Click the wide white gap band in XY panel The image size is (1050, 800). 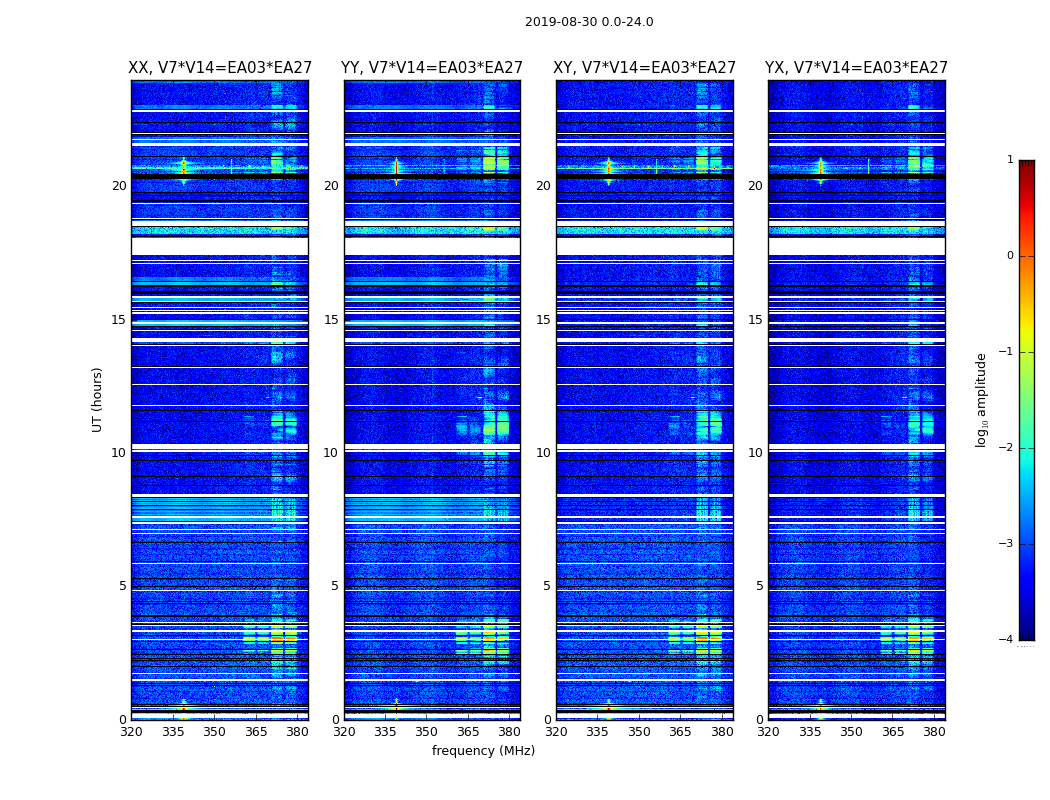[x=645, y=246]
